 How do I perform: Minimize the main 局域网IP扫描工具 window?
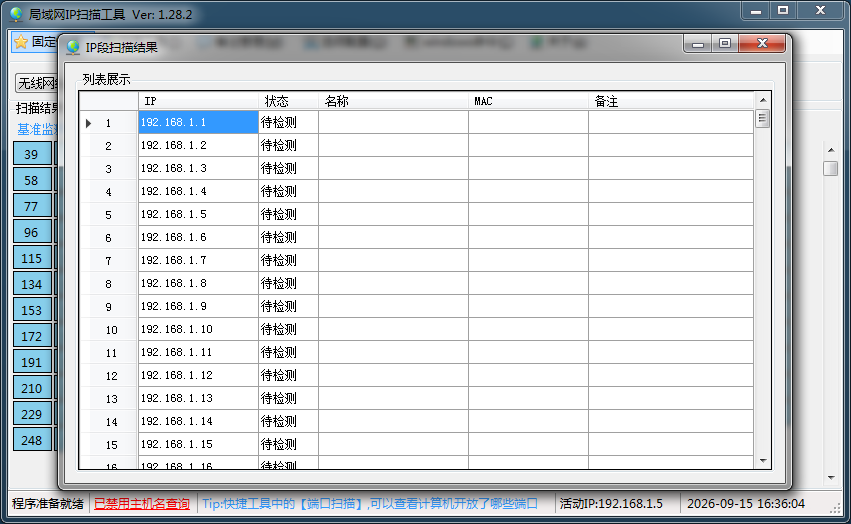(756, 11)
